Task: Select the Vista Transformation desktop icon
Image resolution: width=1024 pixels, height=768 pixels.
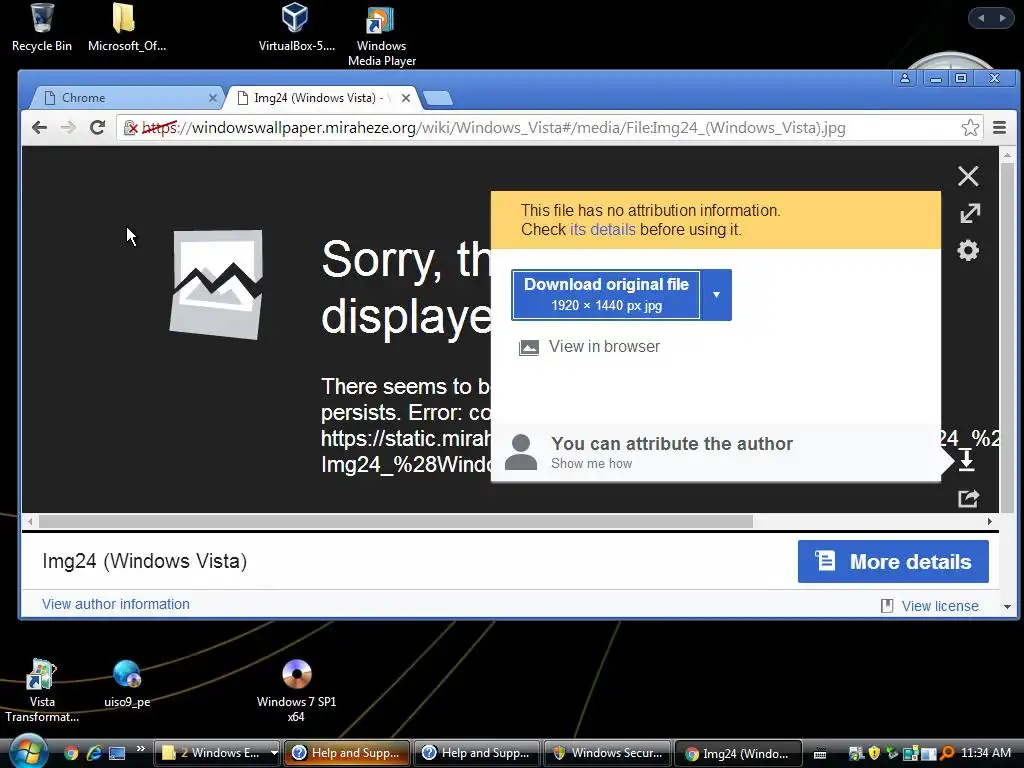Action: [x=42, y=691]
